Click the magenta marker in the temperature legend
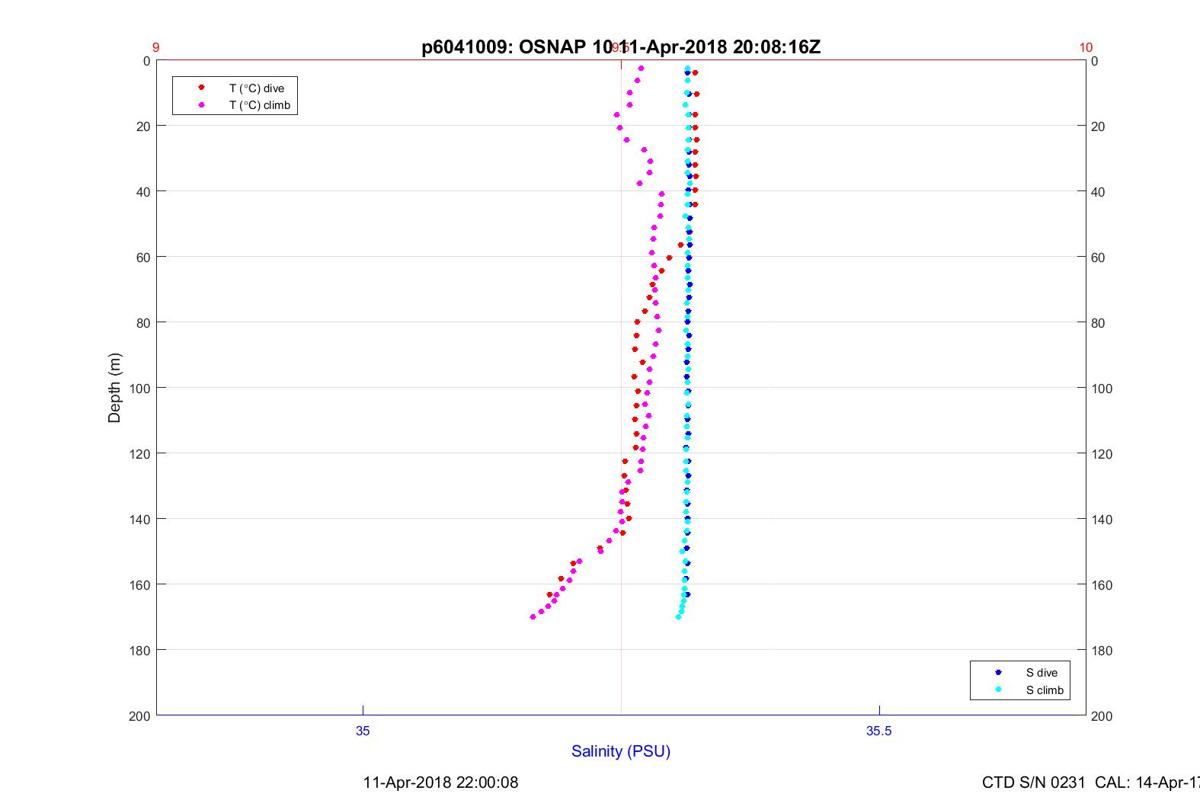The width and height of the screenshot is (1200, 804). (x=201, y=104)
